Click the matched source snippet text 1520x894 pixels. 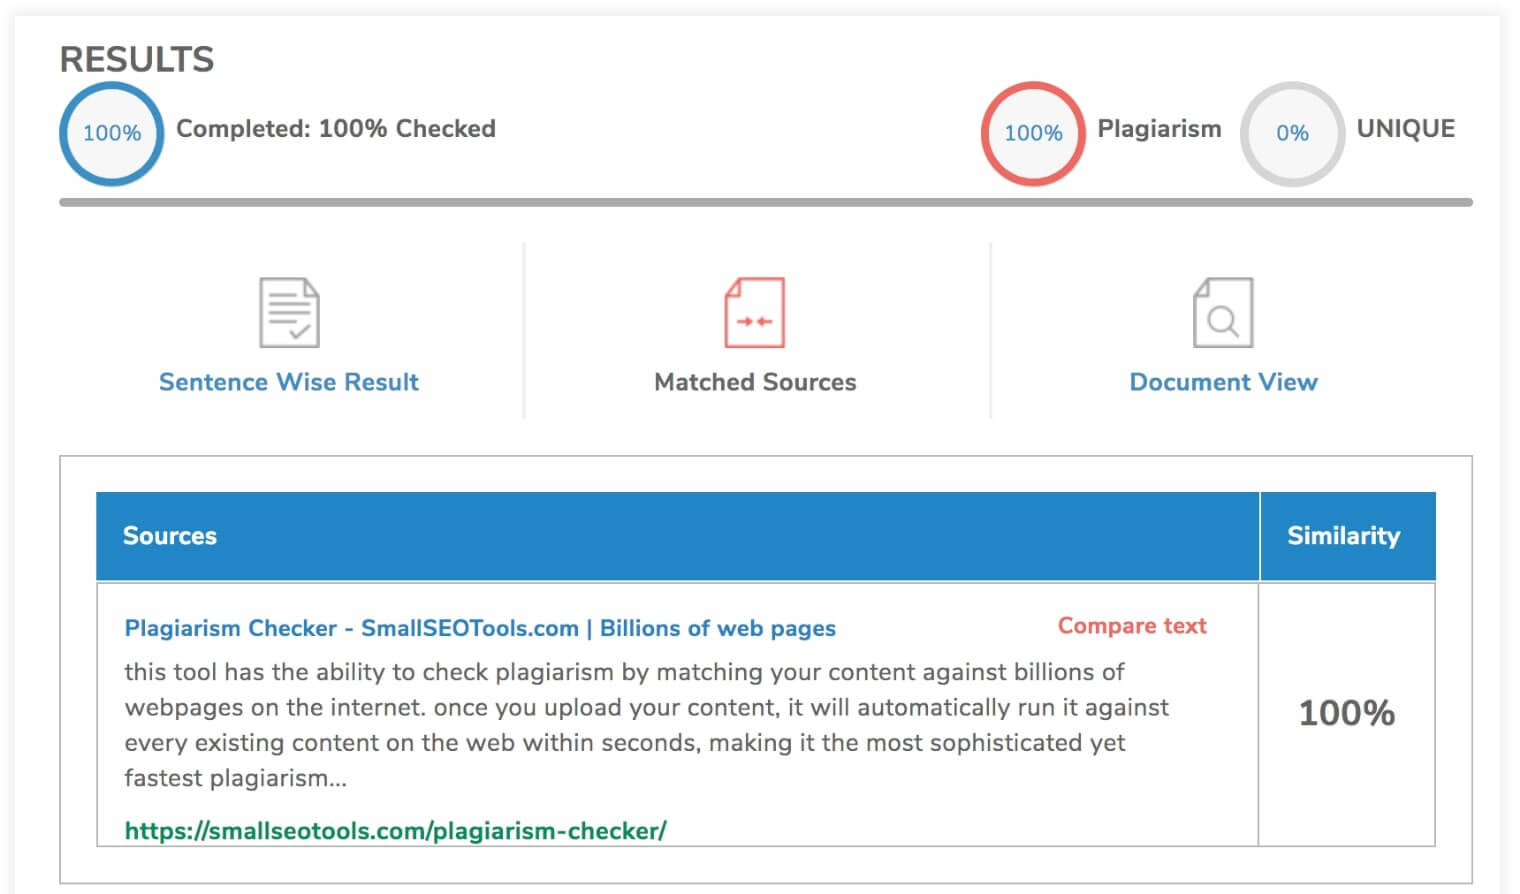click(646, 725)
